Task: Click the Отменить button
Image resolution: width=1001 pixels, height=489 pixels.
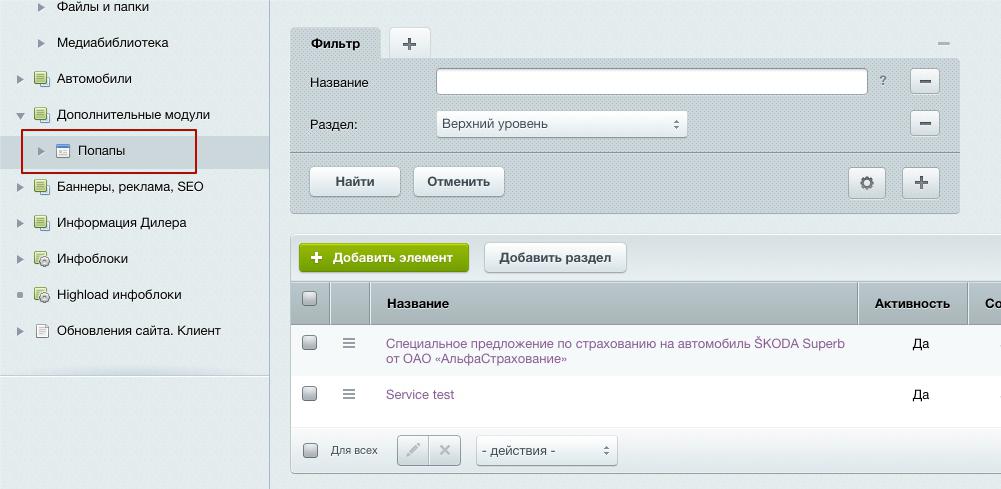Action: tap(458, 181)
